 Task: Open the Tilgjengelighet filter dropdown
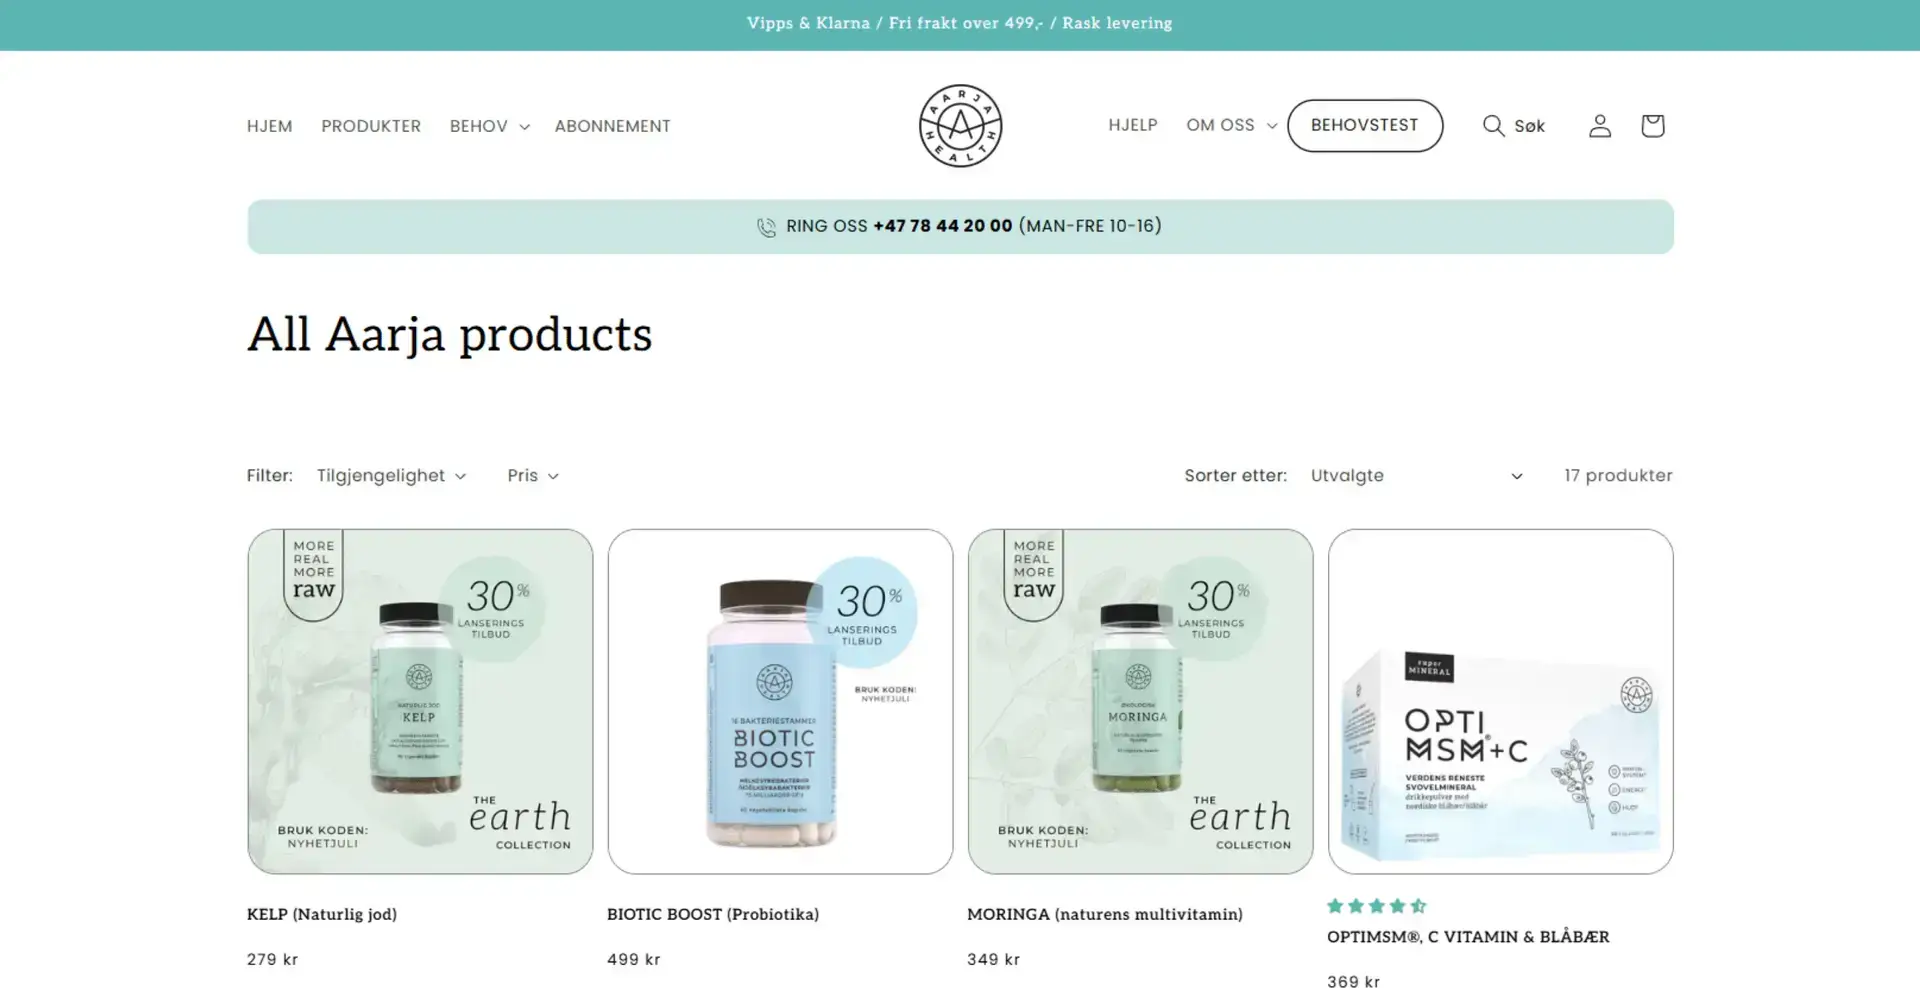[x=391, y=476]
